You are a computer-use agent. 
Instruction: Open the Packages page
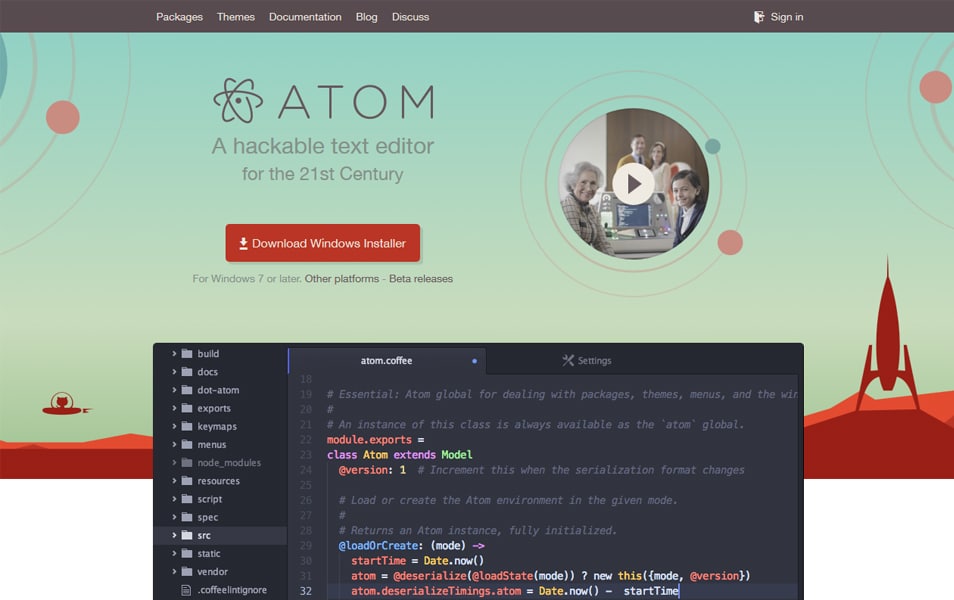(x=179, y=17)
